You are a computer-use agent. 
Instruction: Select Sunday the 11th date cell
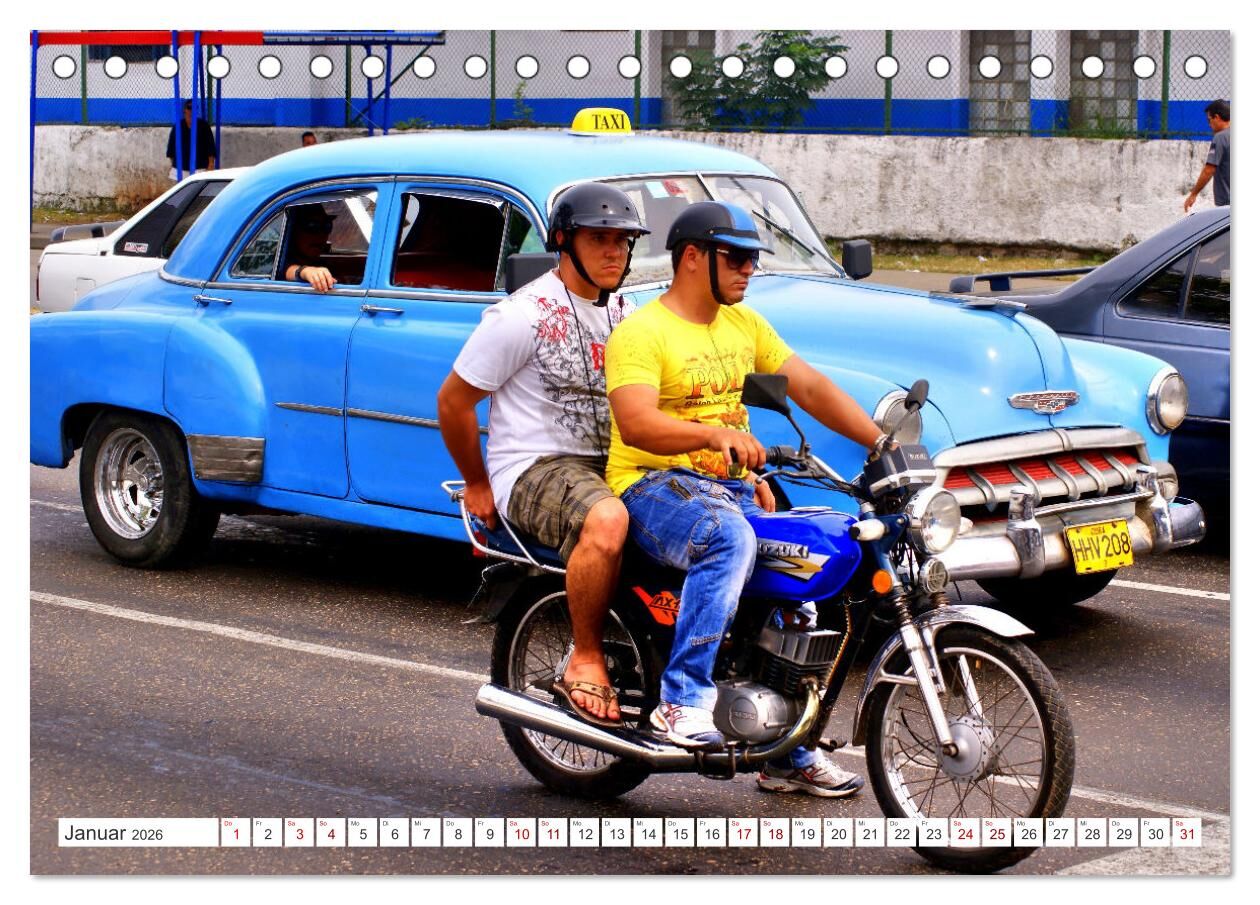(x=552, y=833)
